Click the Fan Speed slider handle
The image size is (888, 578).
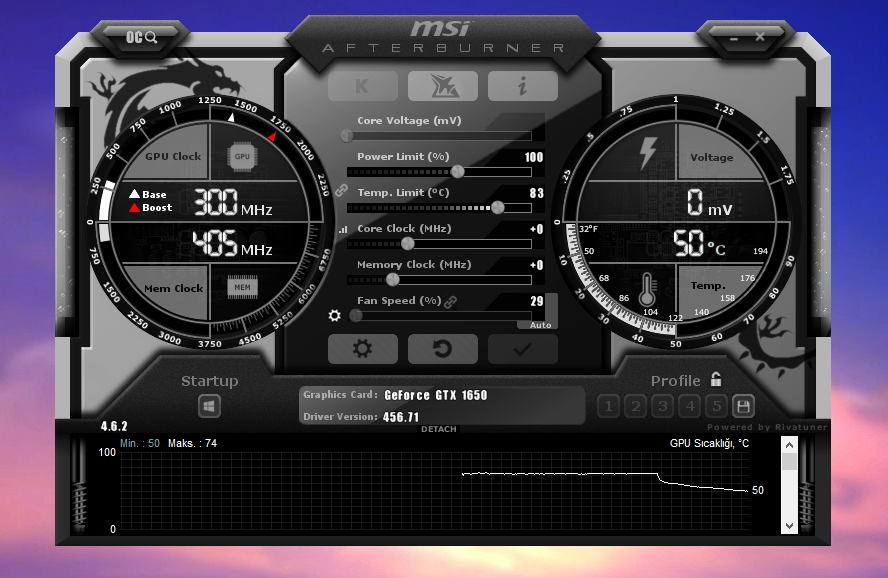pyautogui.click(x=356, y=316)
